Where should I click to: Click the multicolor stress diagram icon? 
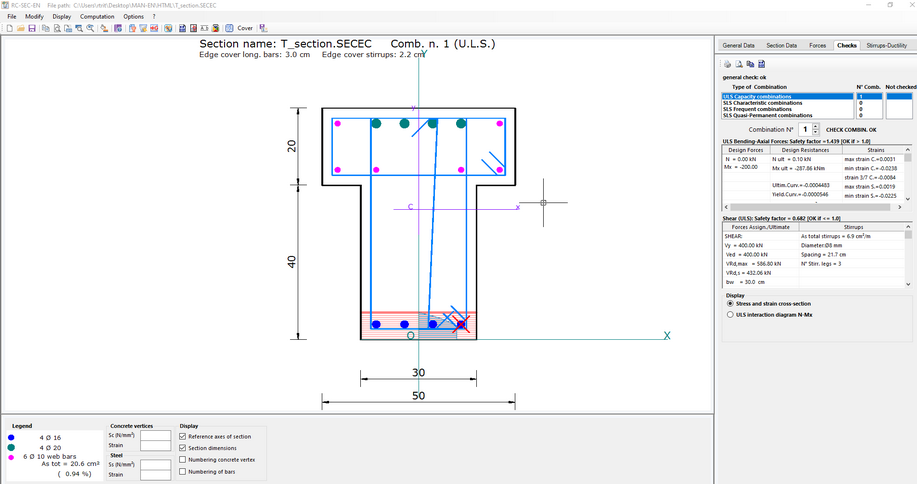click(x=215, y=28)
